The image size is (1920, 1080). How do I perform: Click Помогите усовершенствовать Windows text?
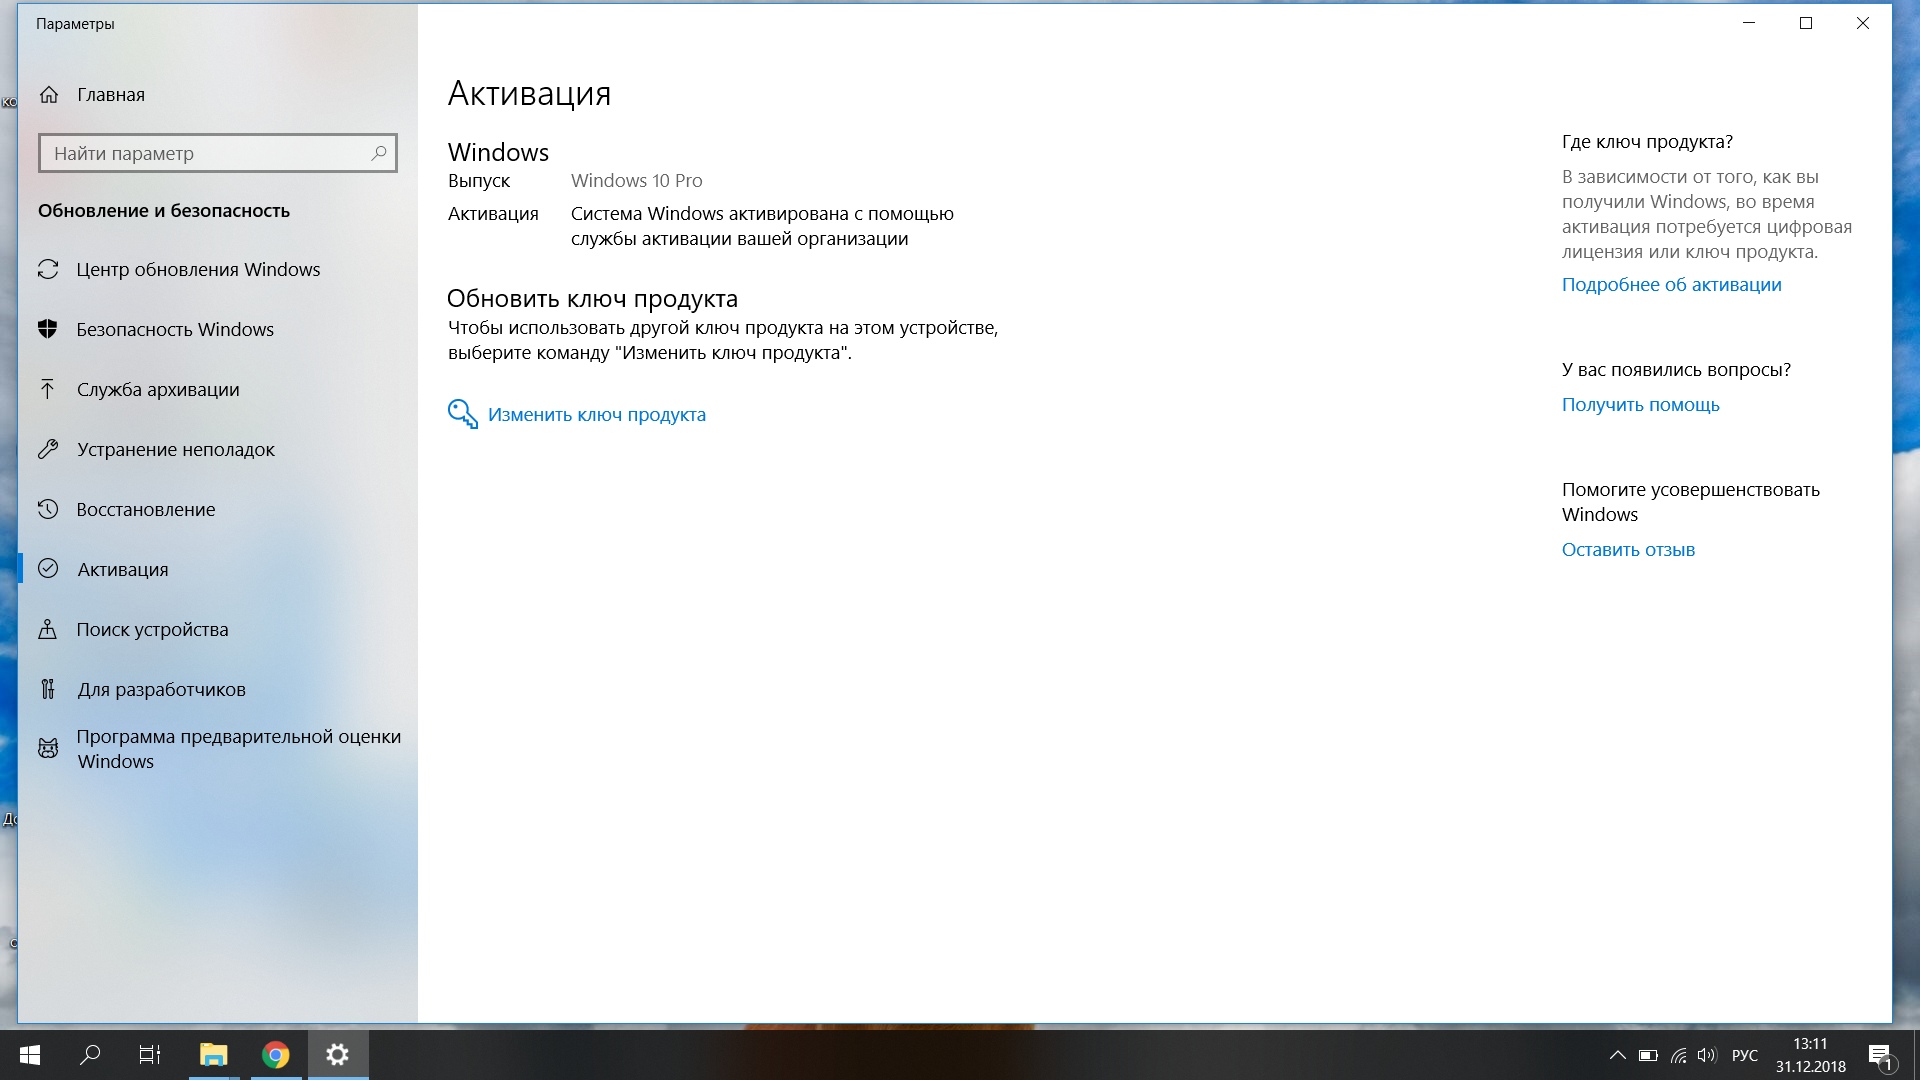pyautogui.click(x=1691, y=502)
